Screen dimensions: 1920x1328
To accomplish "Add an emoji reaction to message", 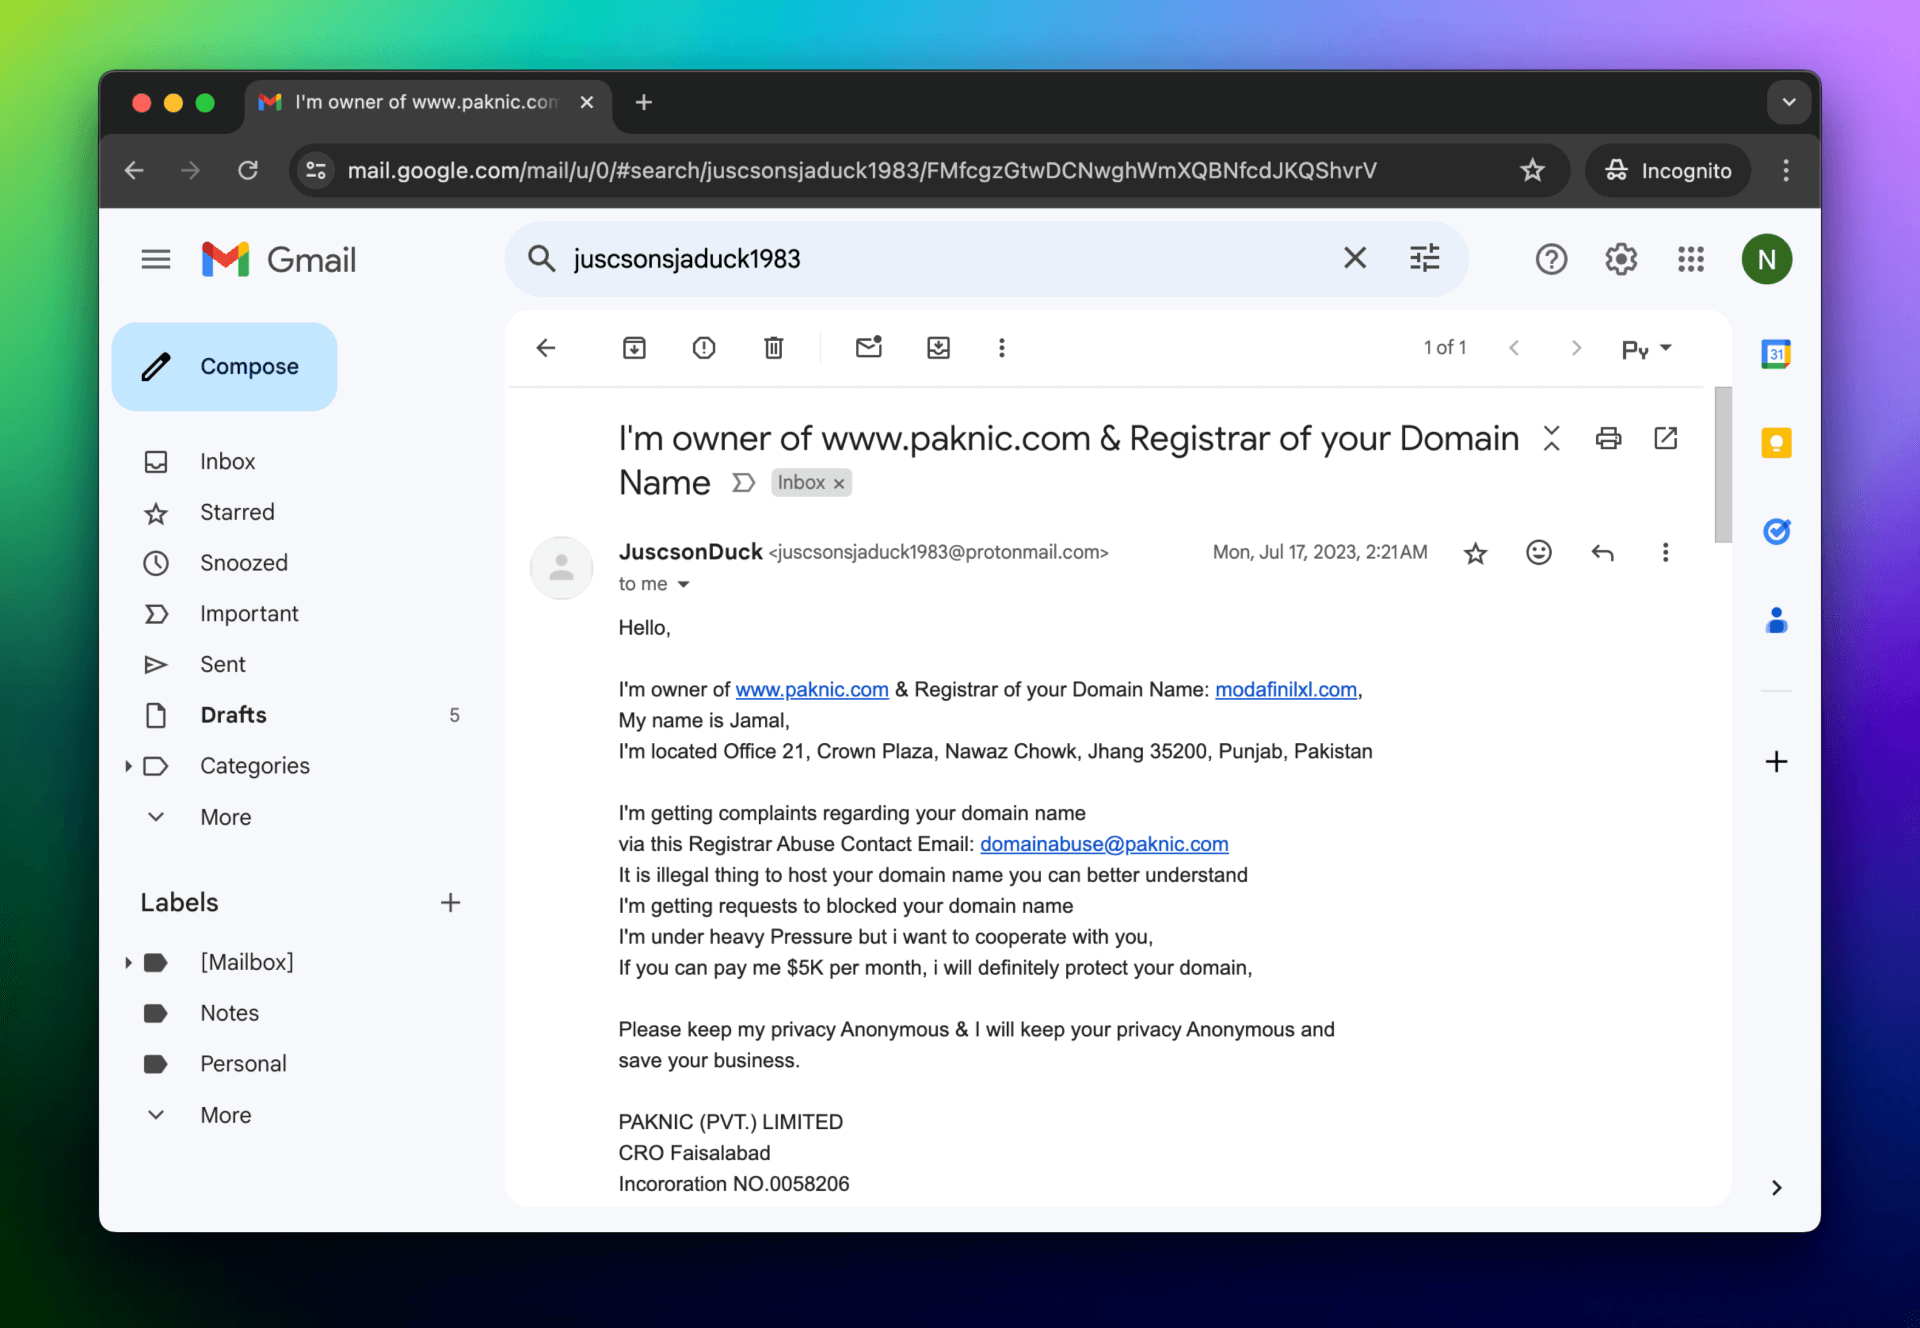I will 1539,552.
